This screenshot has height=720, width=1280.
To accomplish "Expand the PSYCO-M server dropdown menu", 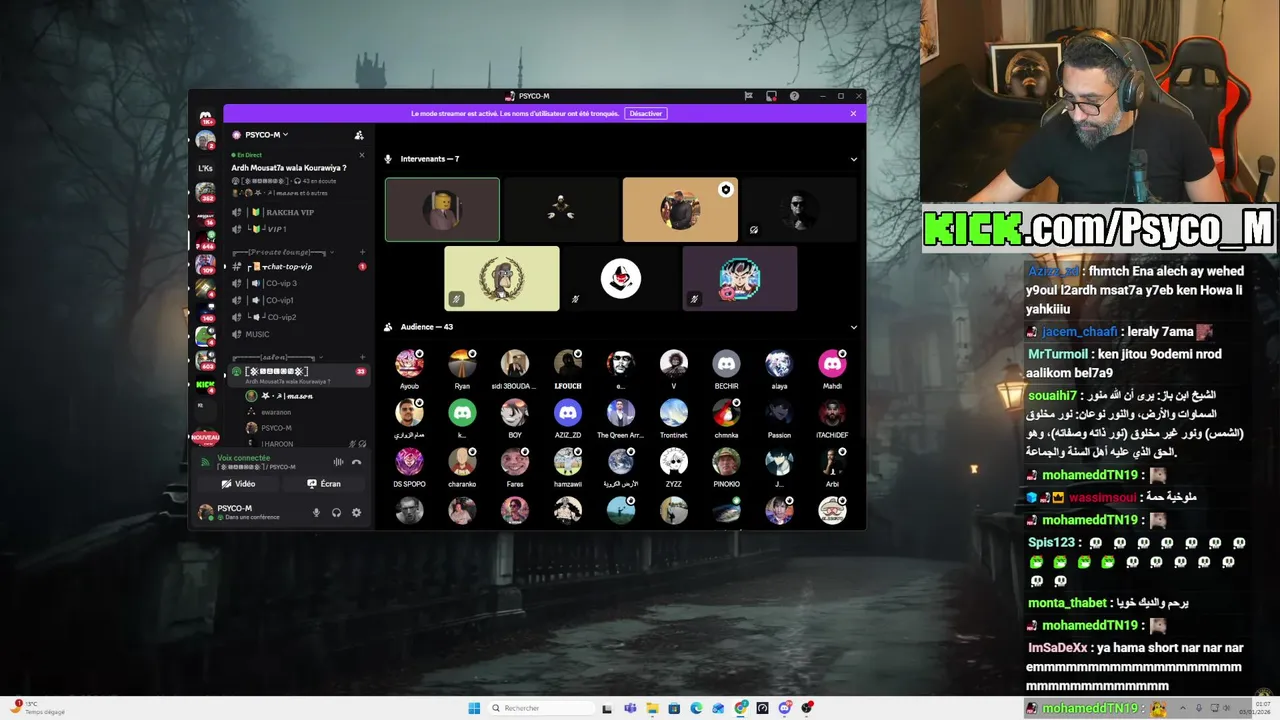I will click(268, 135).
